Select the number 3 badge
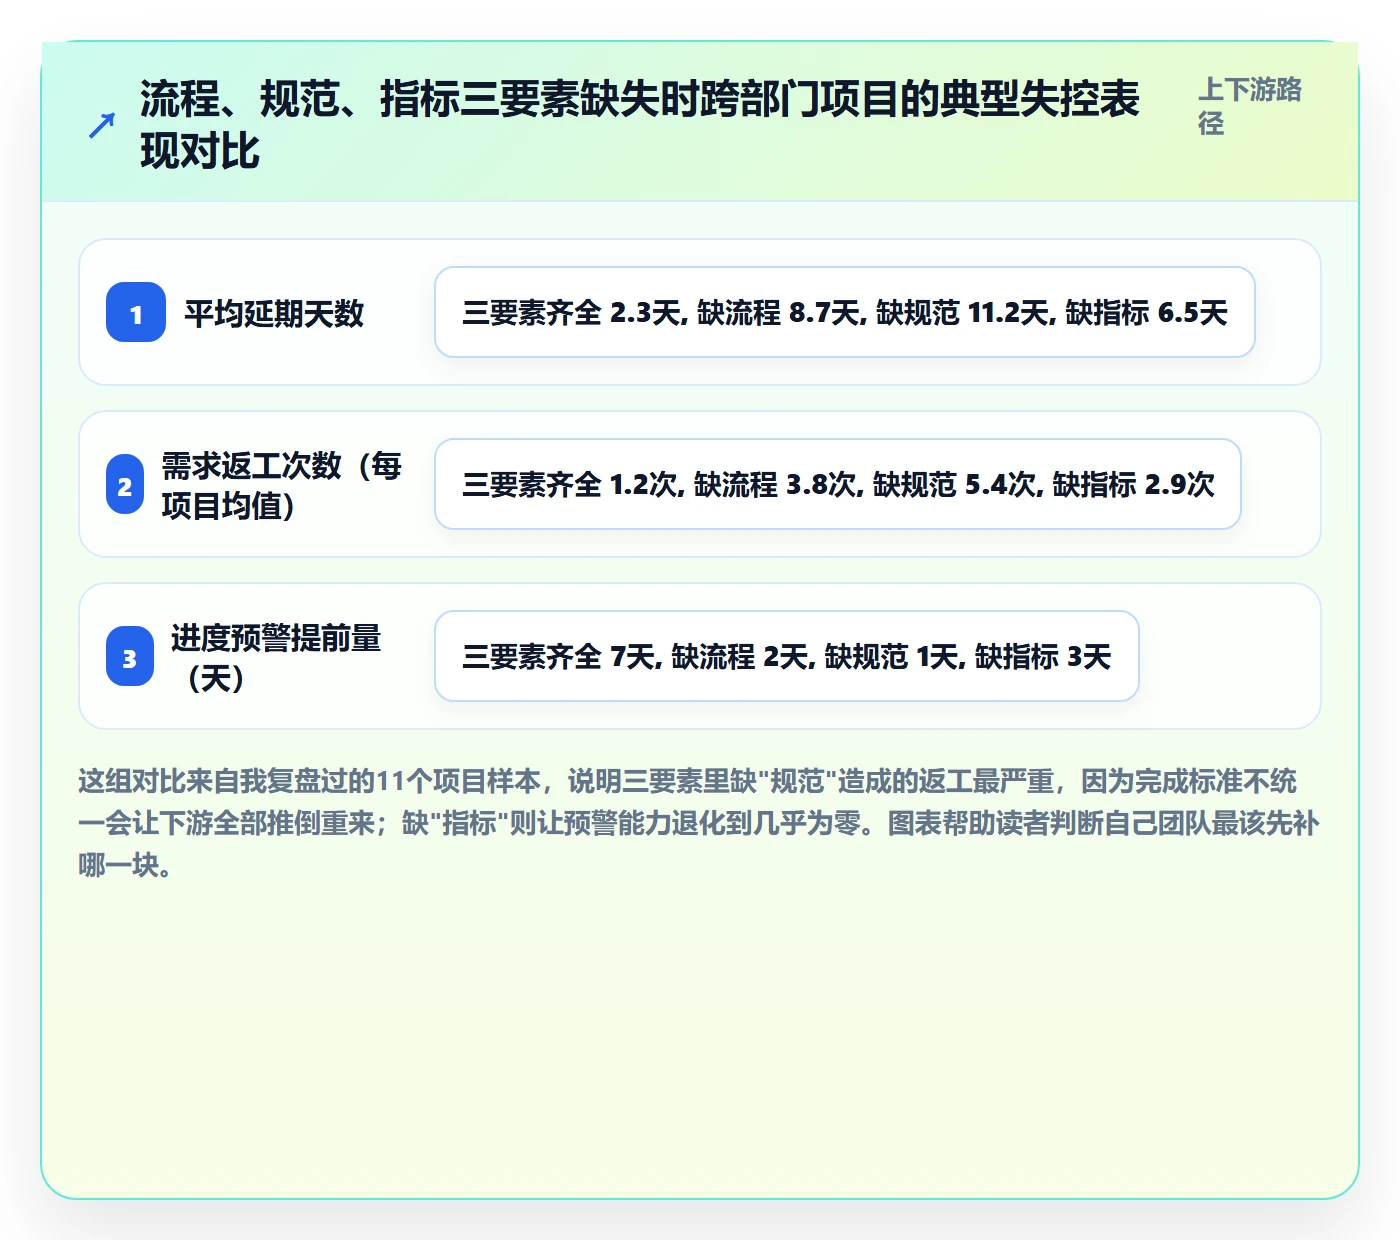The width and height of the screenshot is (1400, 1240). [x=130, y=657]
